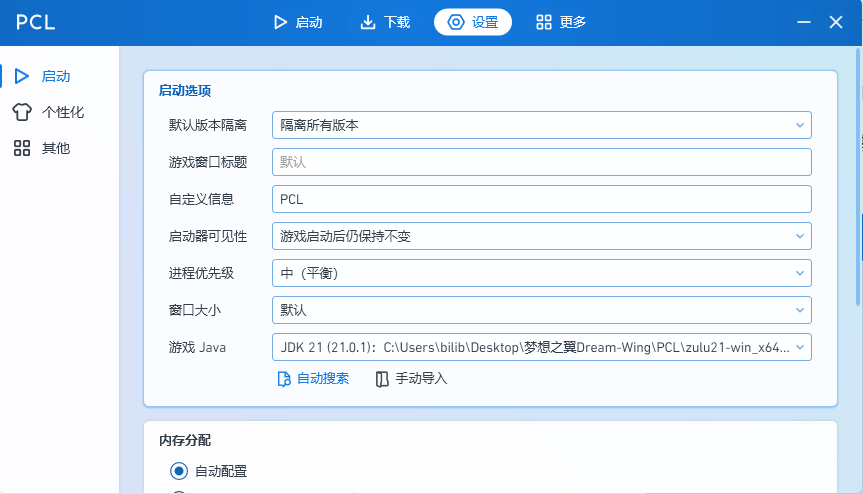Open 其他 via the sidebar grid icon
863x494 pixels.
point(21,148)
